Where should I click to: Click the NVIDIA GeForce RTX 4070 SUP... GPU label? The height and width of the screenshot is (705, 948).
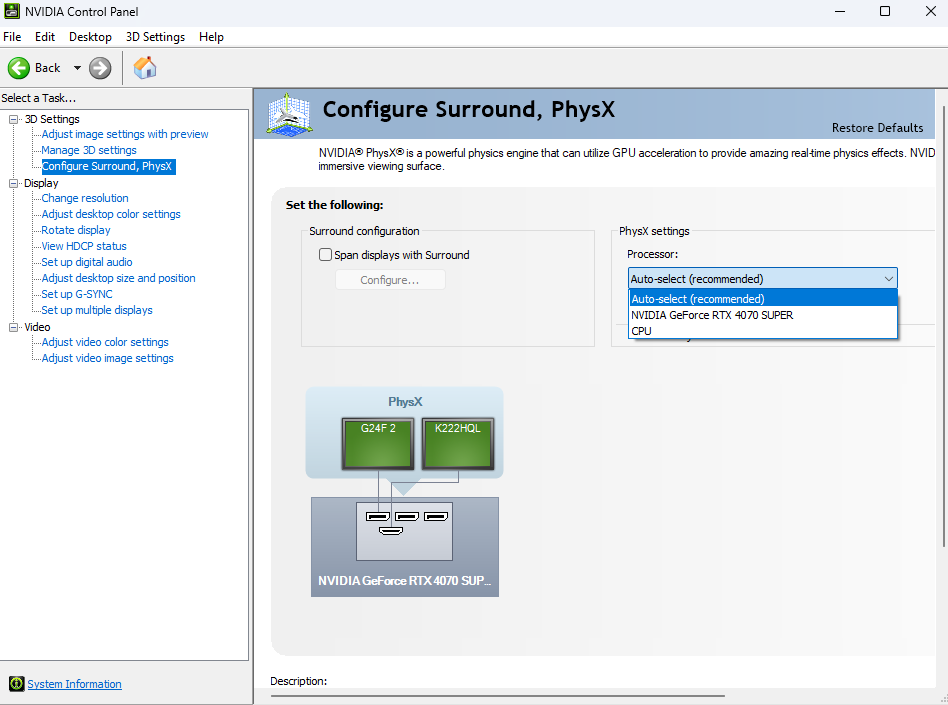(404, 580)
